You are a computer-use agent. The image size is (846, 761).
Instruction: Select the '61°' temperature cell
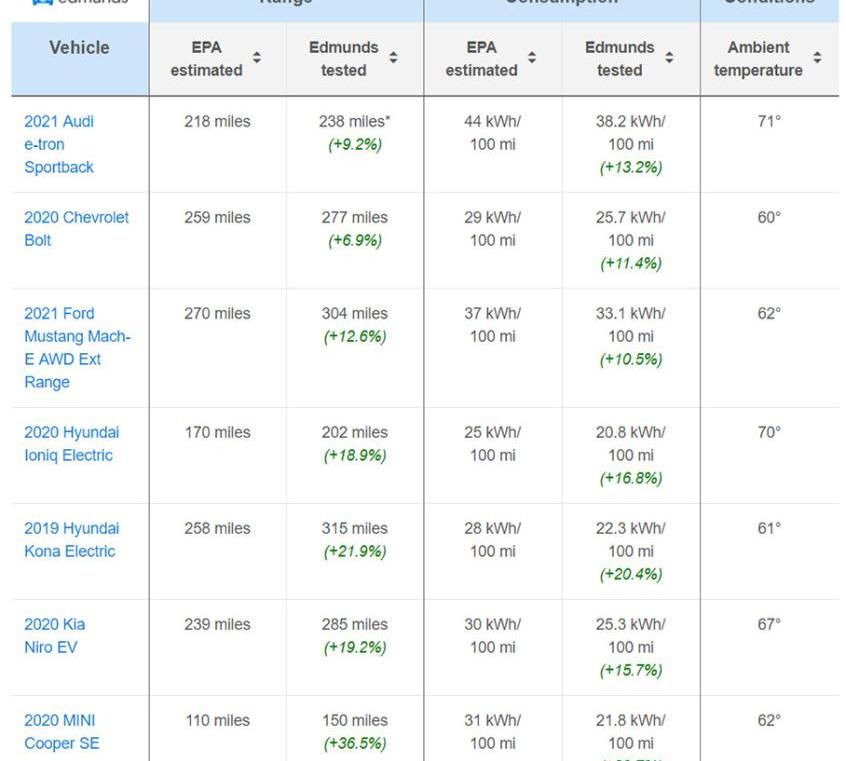coord(769,528)
